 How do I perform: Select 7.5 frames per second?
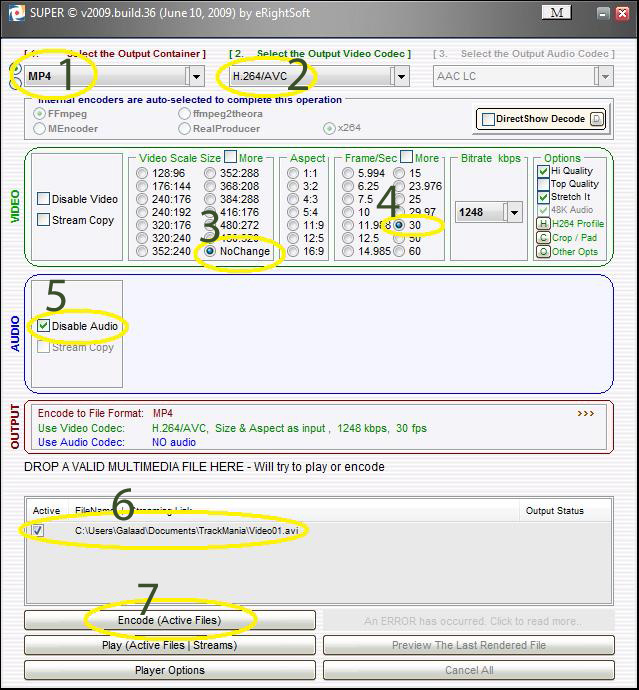[x=348, y=199]
